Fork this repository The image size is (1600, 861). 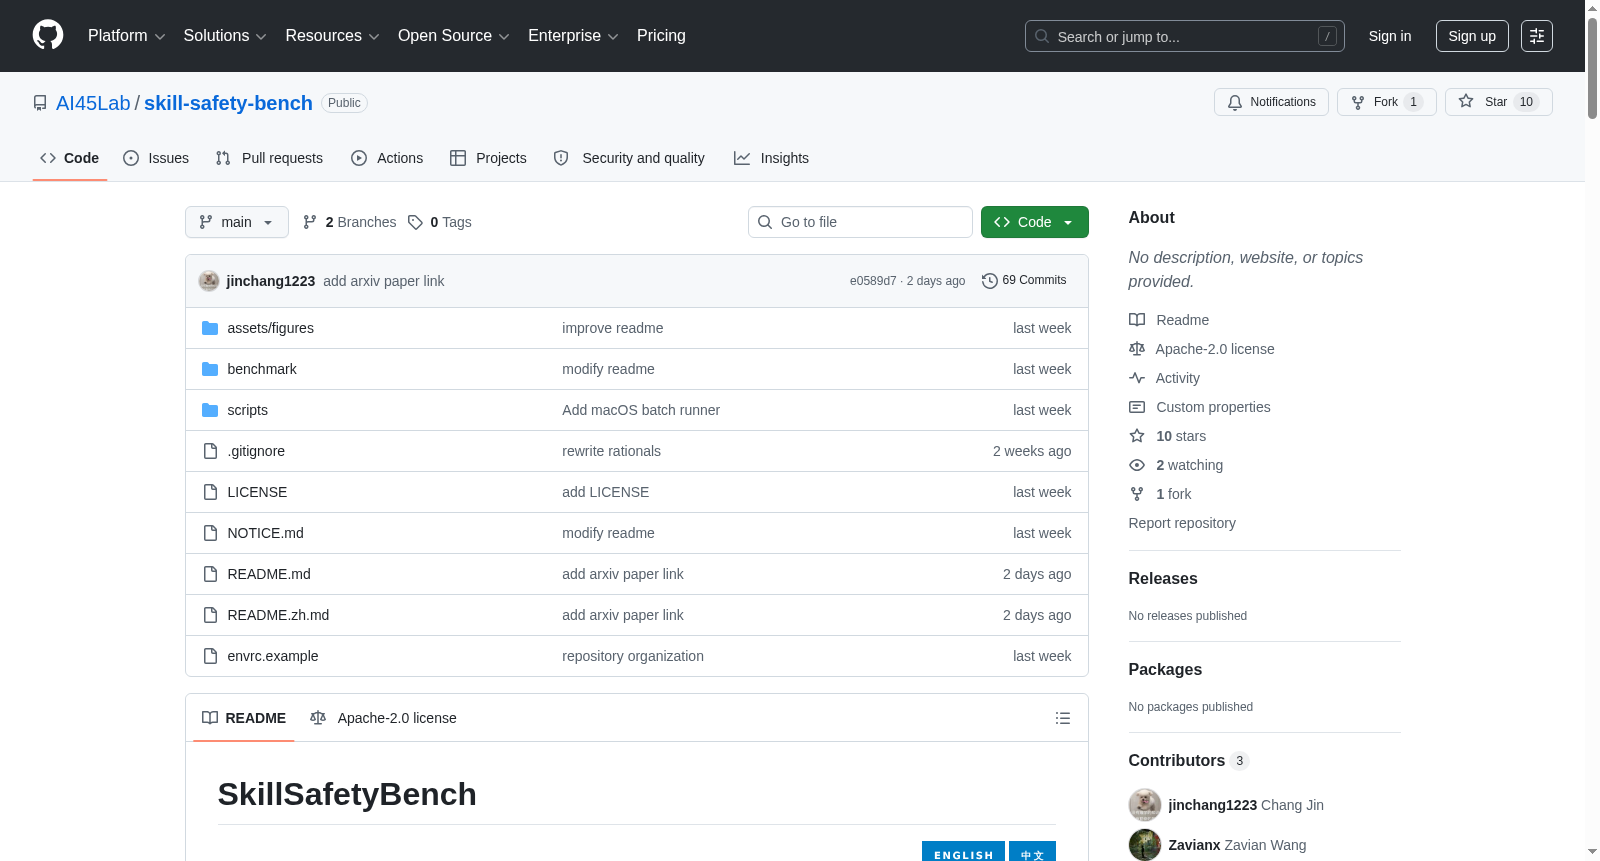point(1387,102)
